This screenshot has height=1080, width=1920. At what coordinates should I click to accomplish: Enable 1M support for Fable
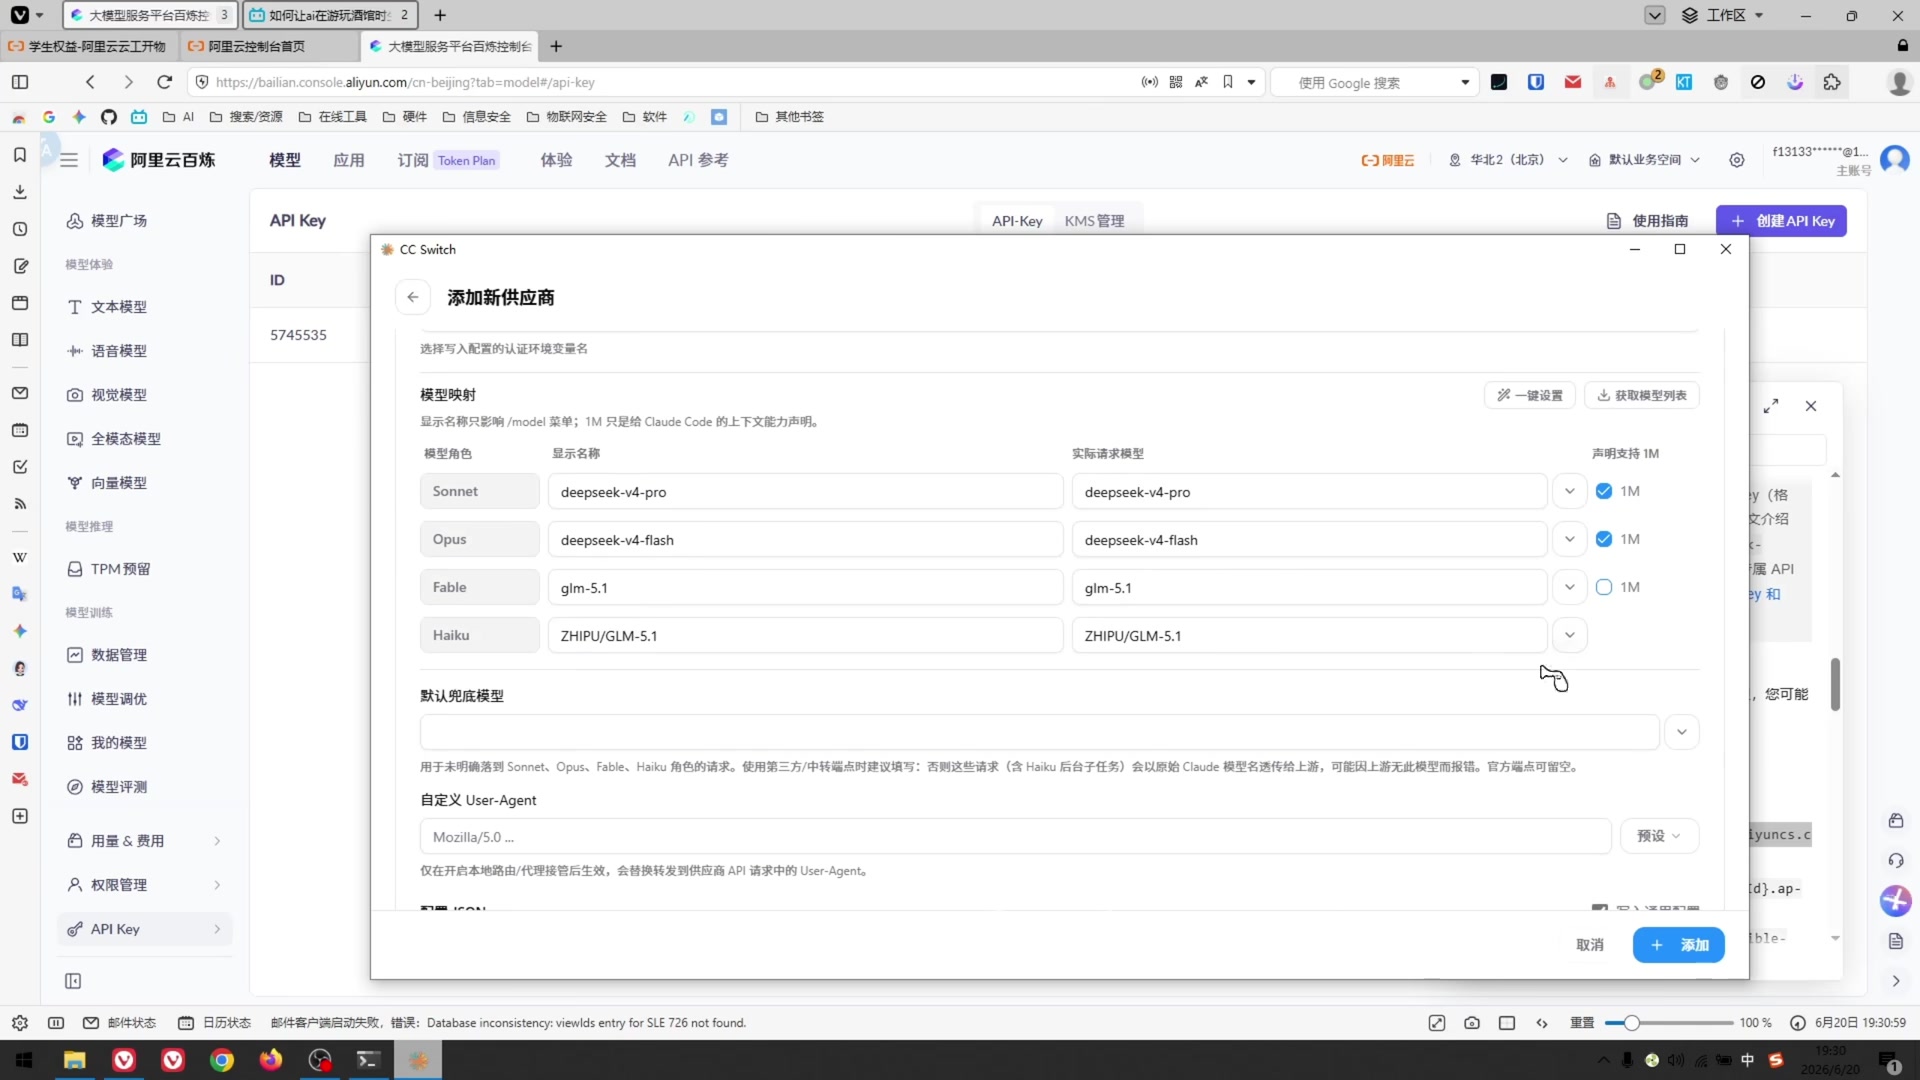1604,587
